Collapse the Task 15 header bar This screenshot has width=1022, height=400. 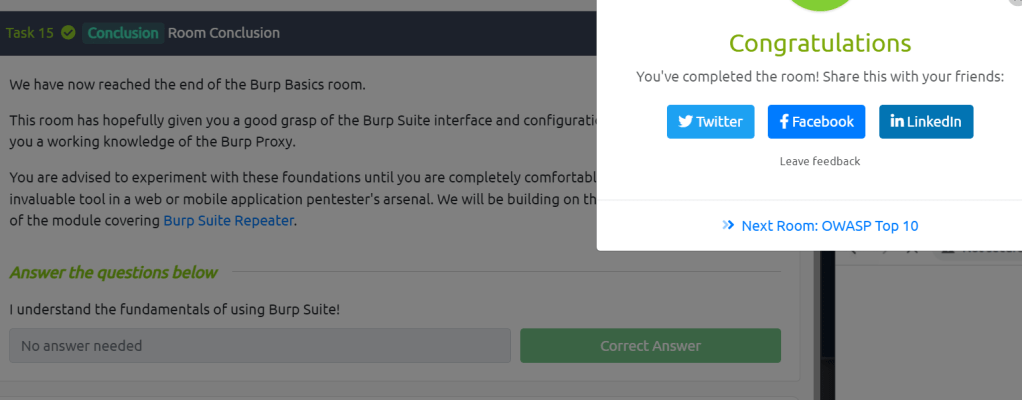pos(400,33)
